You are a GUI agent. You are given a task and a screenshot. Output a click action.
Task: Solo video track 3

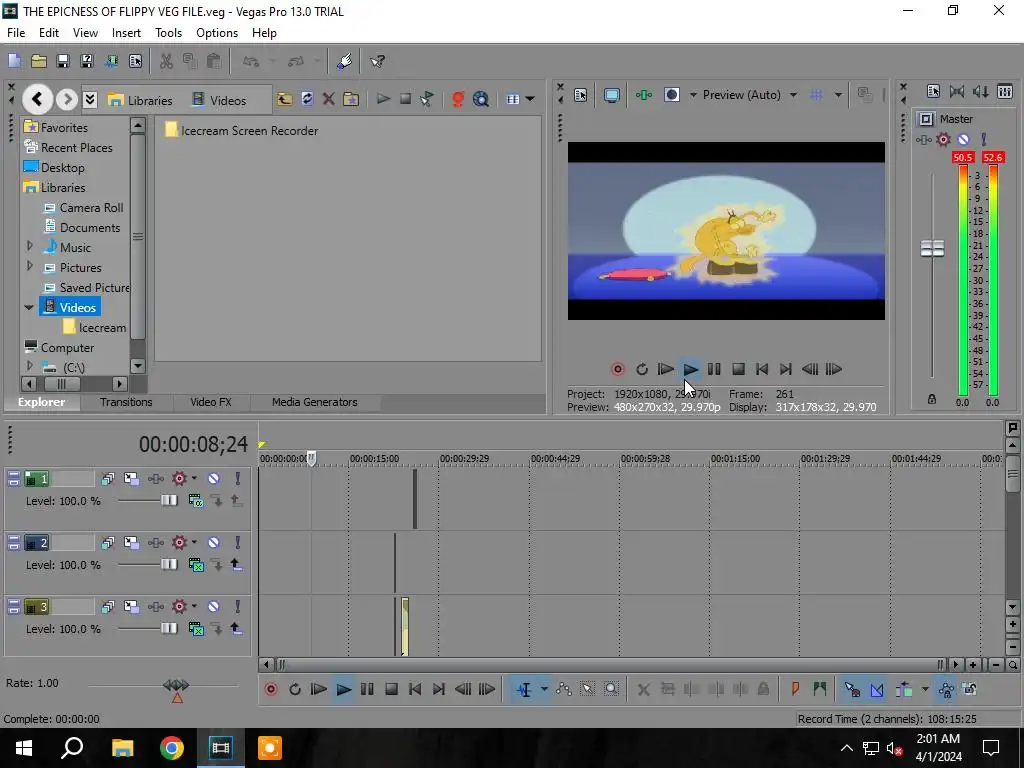coord(238,607)
